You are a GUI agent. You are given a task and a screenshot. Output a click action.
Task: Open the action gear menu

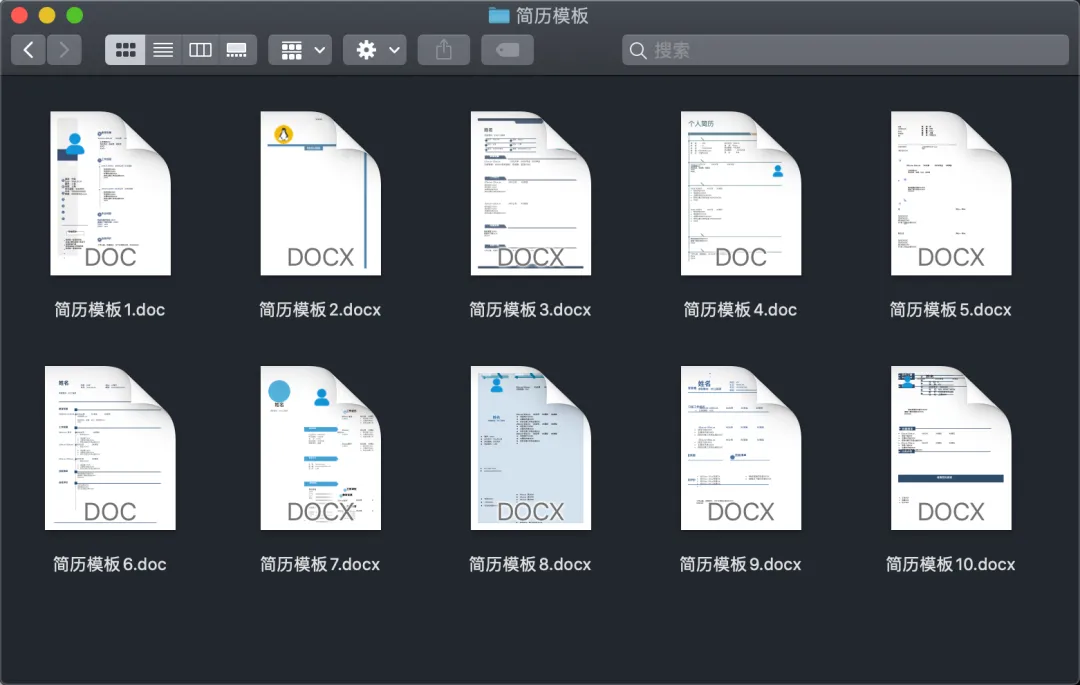375,50
